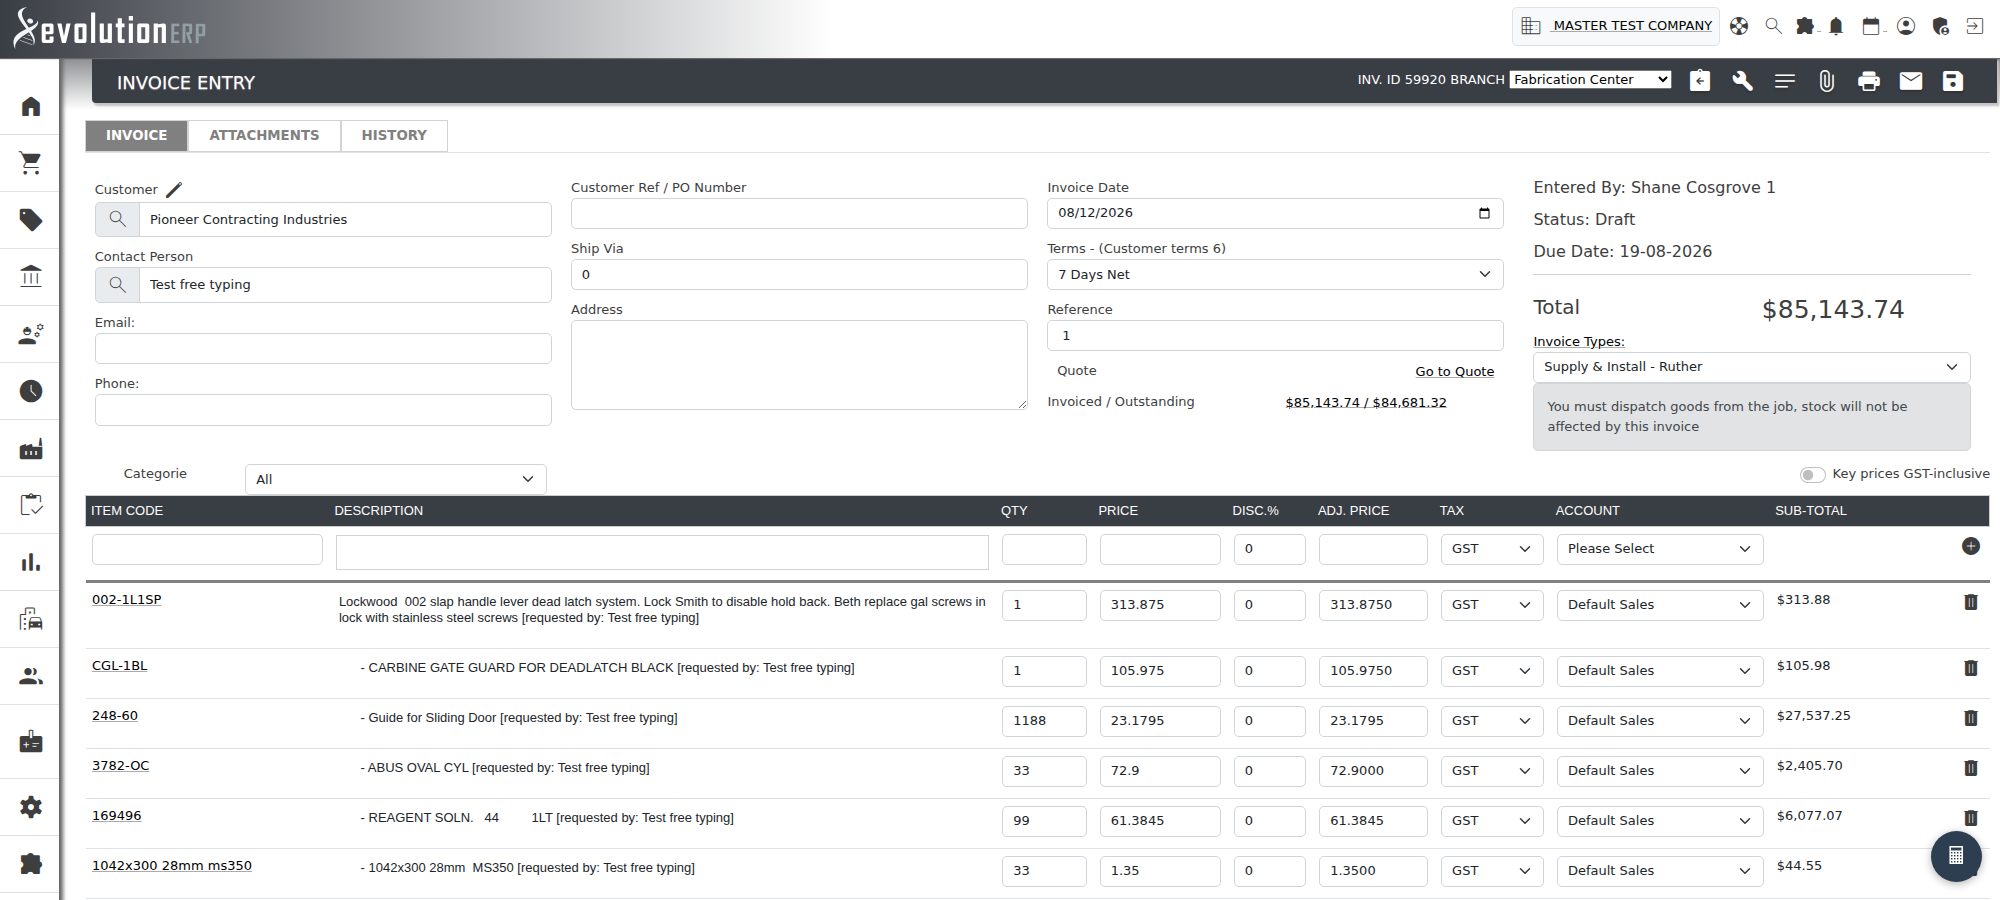Open GST tax dropdown in new item row
The image size is (2000, 900).
1491,549
